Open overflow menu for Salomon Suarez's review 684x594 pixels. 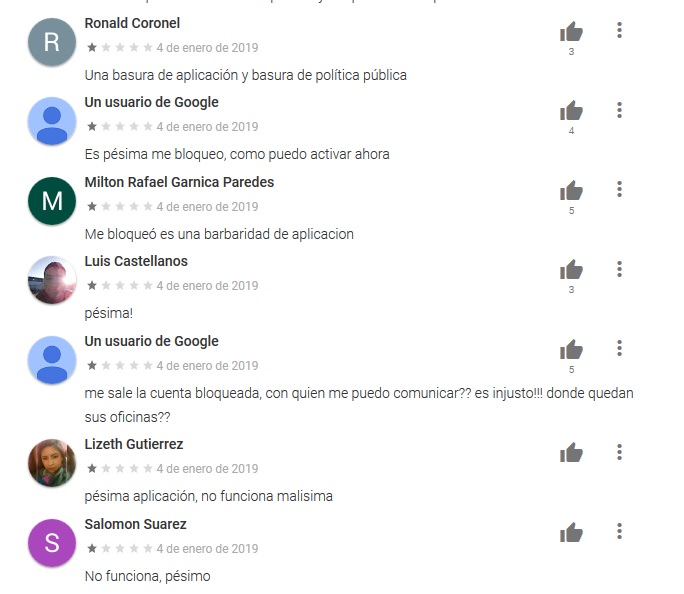click(619, 531)
